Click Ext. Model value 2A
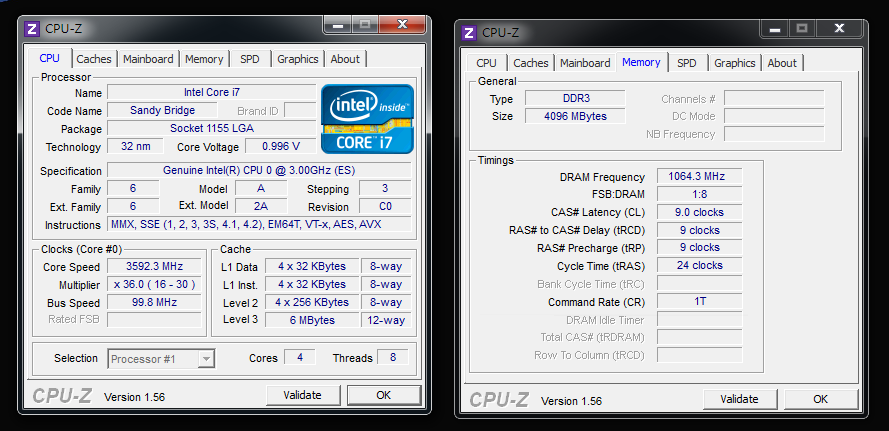Viewport: 889px width, 431px height. (x=261, y=206)
